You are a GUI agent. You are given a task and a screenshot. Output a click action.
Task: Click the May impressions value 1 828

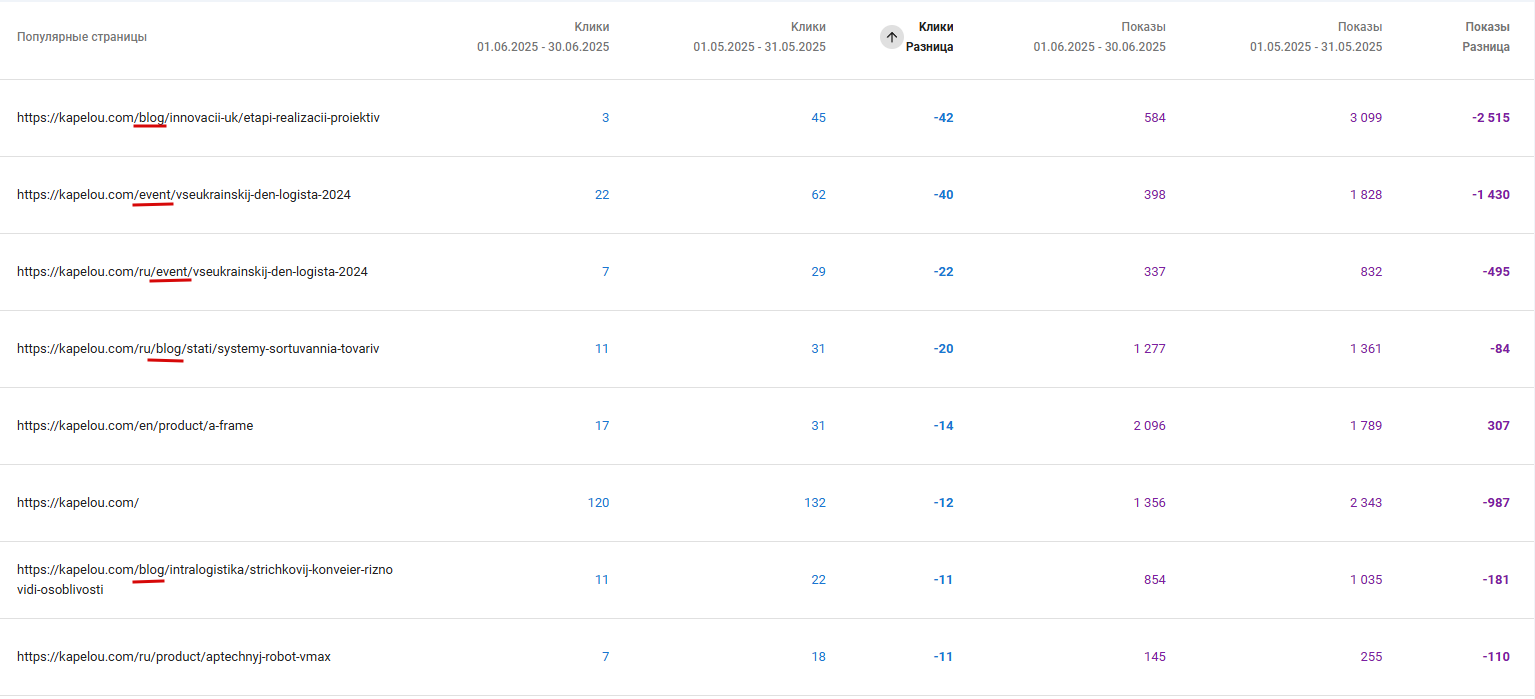point(1366,195)
